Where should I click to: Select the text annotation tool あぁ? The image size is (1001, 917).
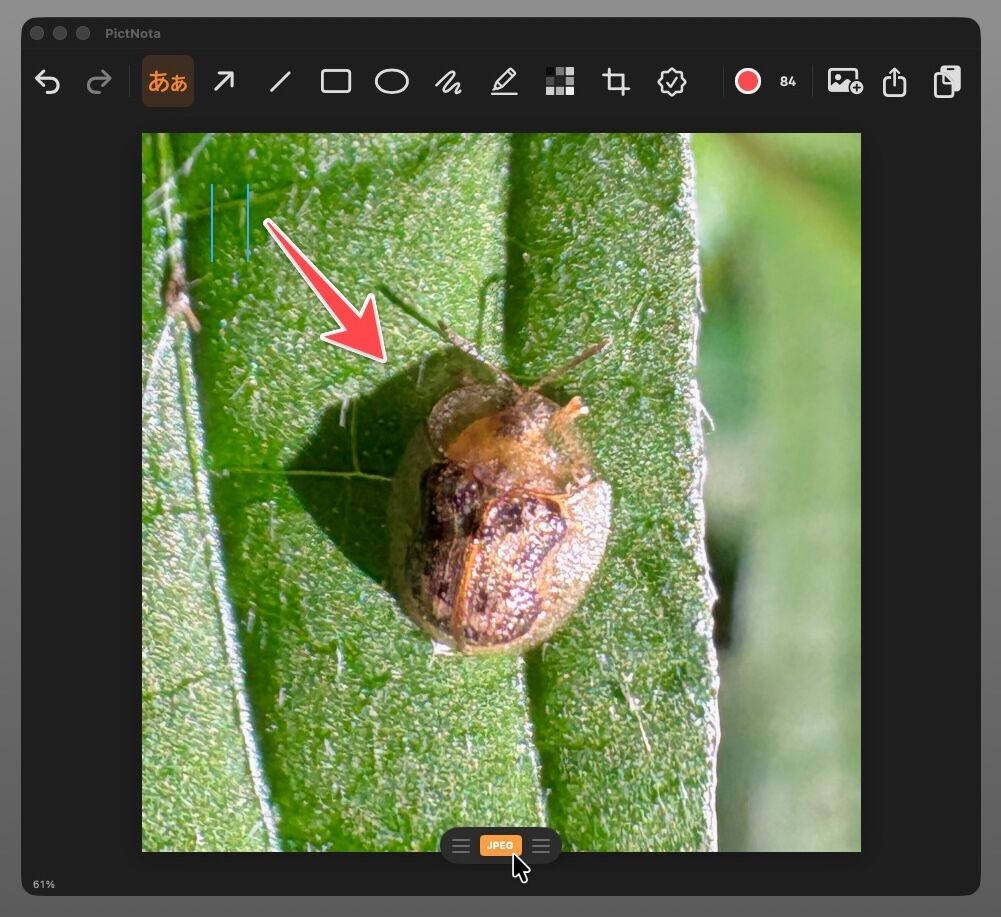tap(168, 81)
